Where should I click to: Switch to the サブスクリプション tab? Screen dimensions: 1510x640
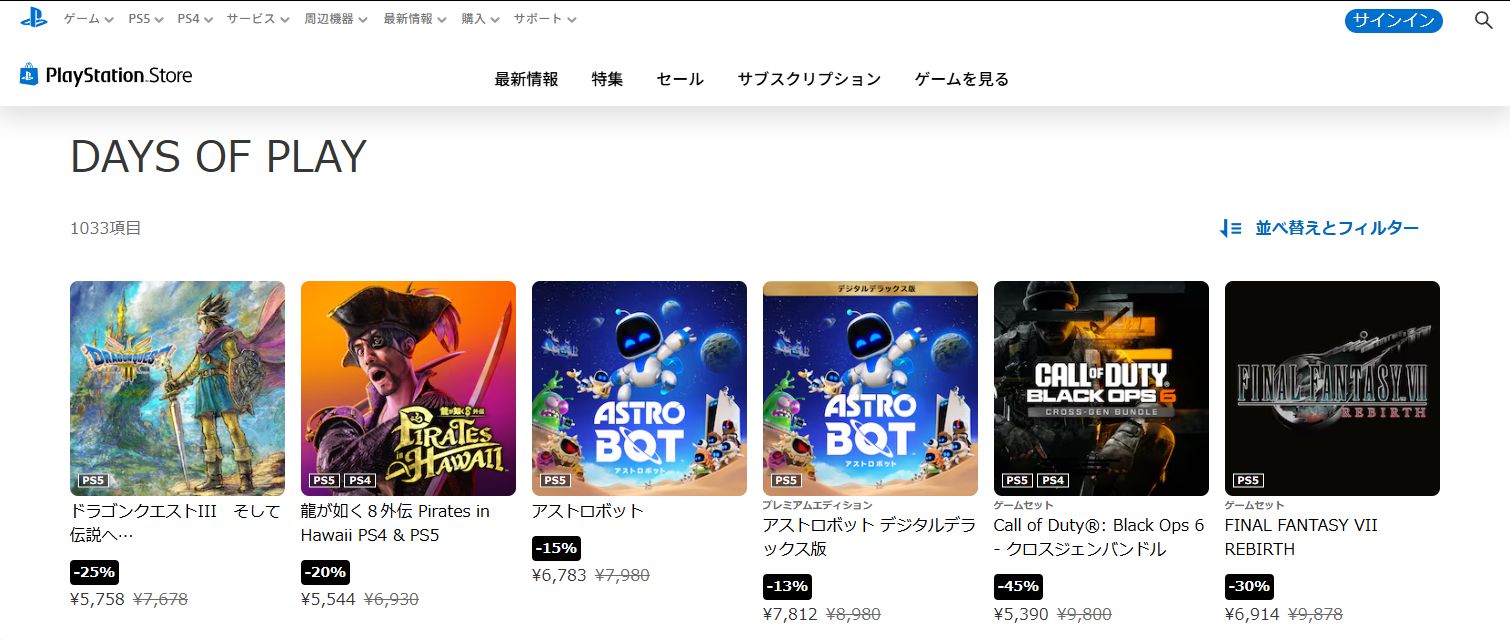(809, 79)
